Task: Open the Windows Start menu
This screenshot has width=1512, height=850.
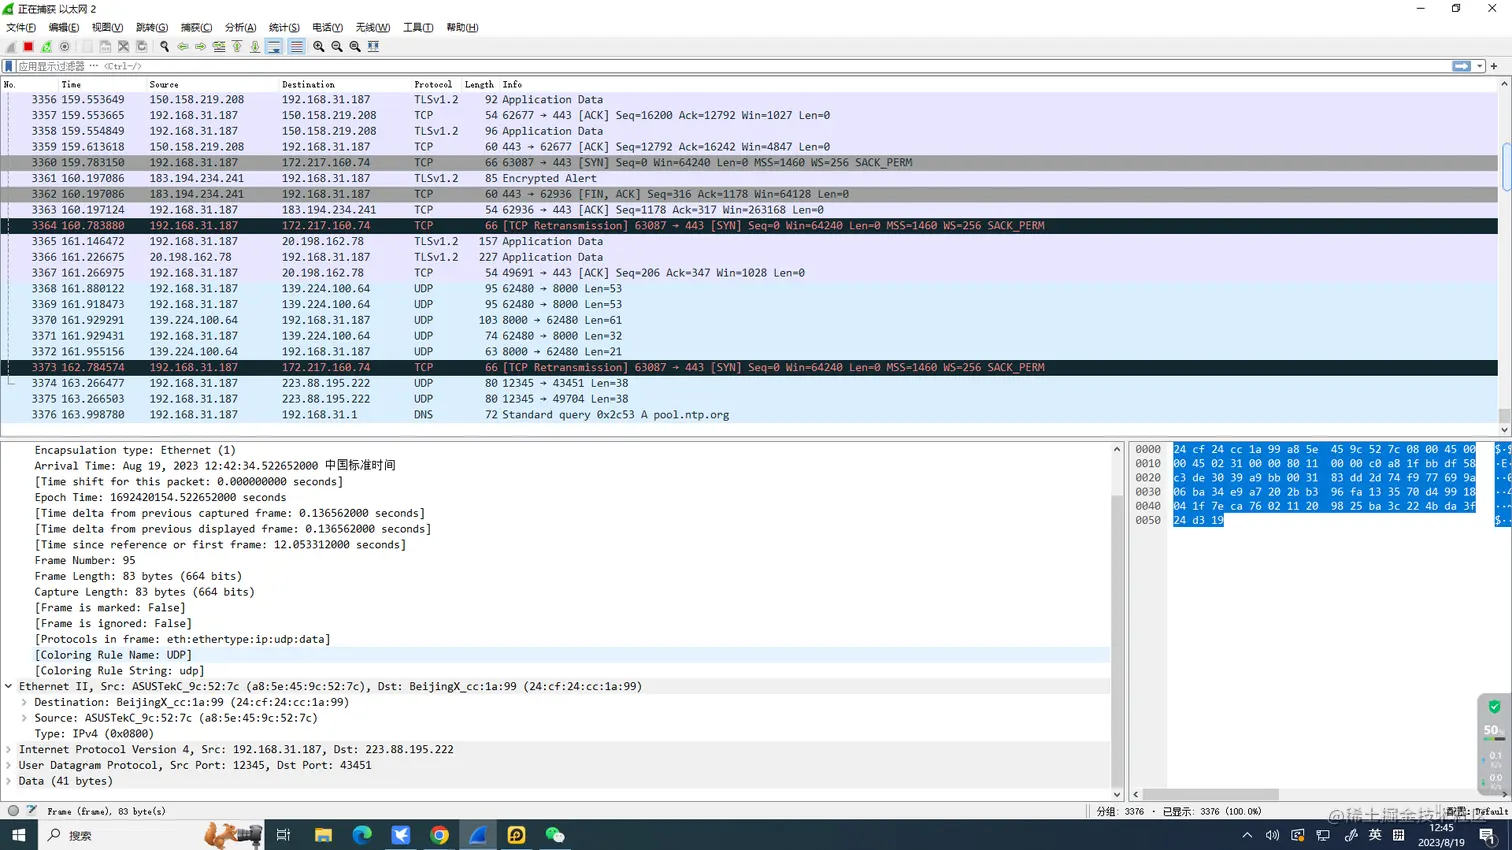Action: click(x=18, y=835)
